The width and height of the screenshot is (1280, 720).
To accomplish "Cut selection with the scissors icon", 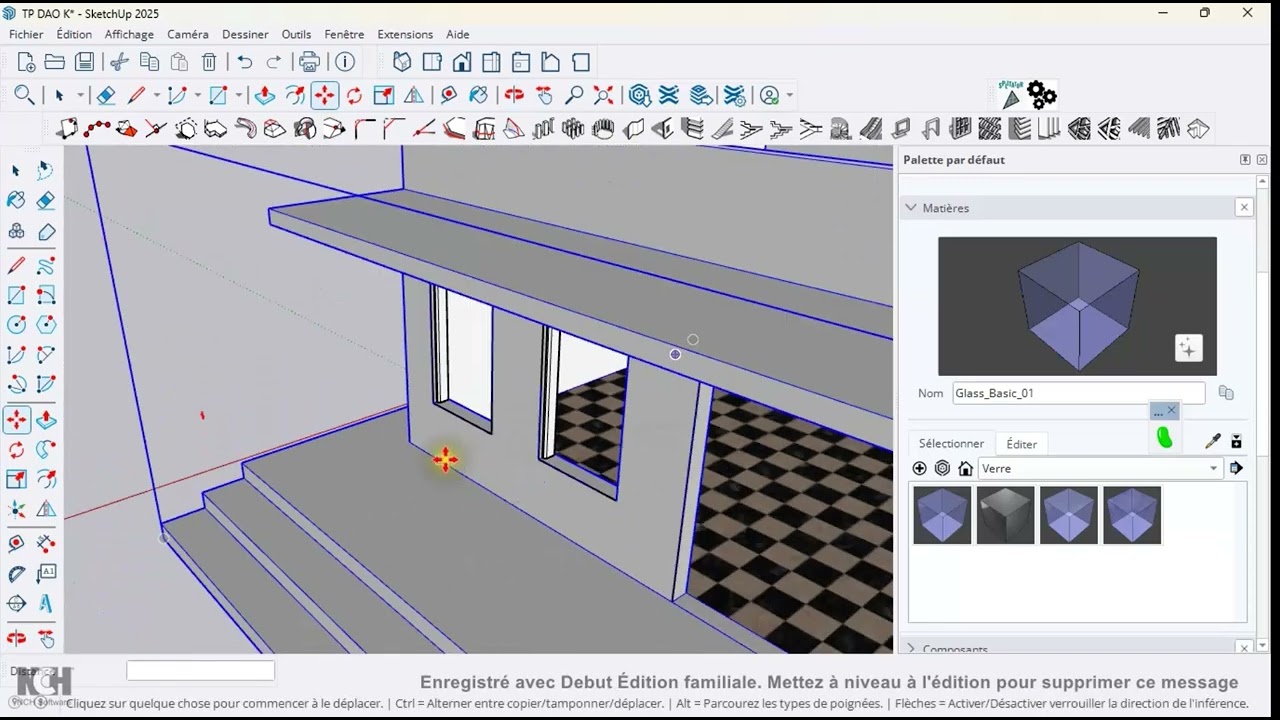I will (x=119, y=62).
